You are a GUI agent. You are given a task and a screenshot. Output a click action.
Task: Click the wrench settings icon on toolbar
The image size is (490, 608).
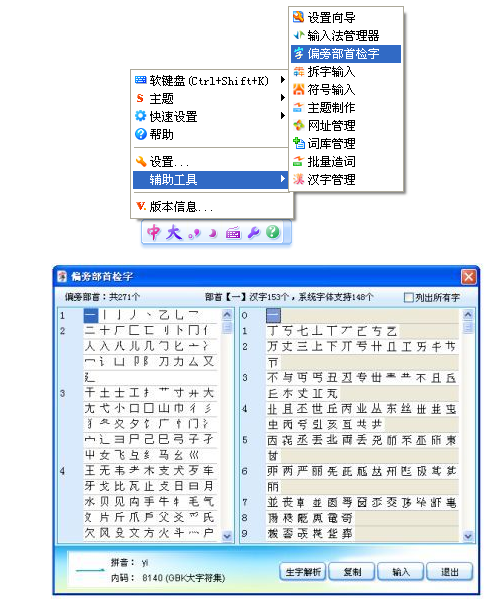click(x=254, y=233)
